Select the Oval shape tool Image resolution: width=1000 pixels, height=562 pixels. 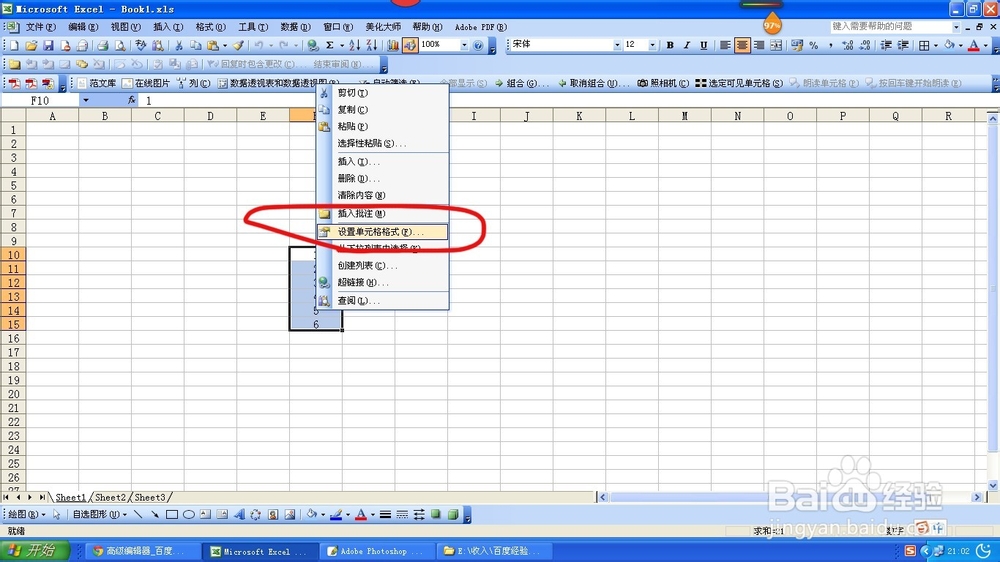(189, 515)
